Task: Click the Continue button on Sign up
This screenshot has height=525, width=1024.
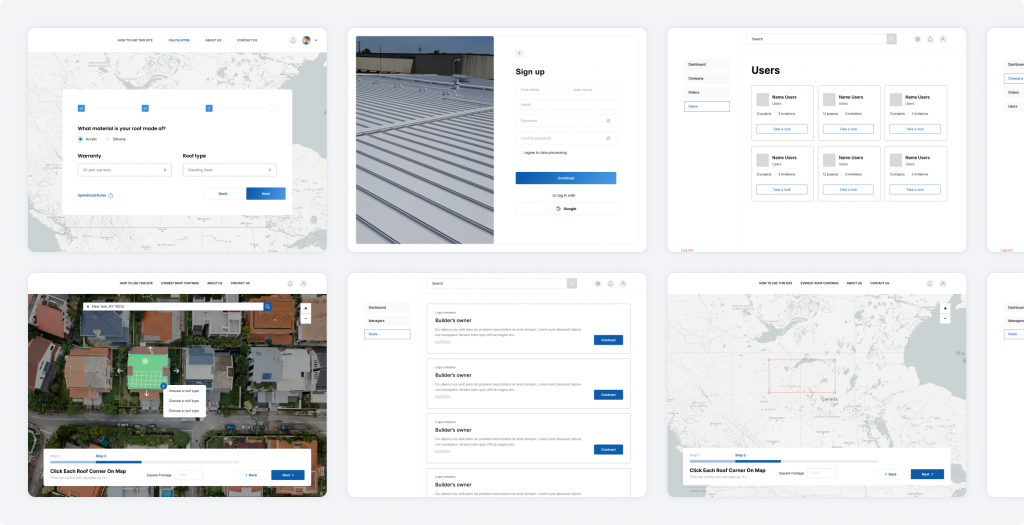Action: (566, 178)
